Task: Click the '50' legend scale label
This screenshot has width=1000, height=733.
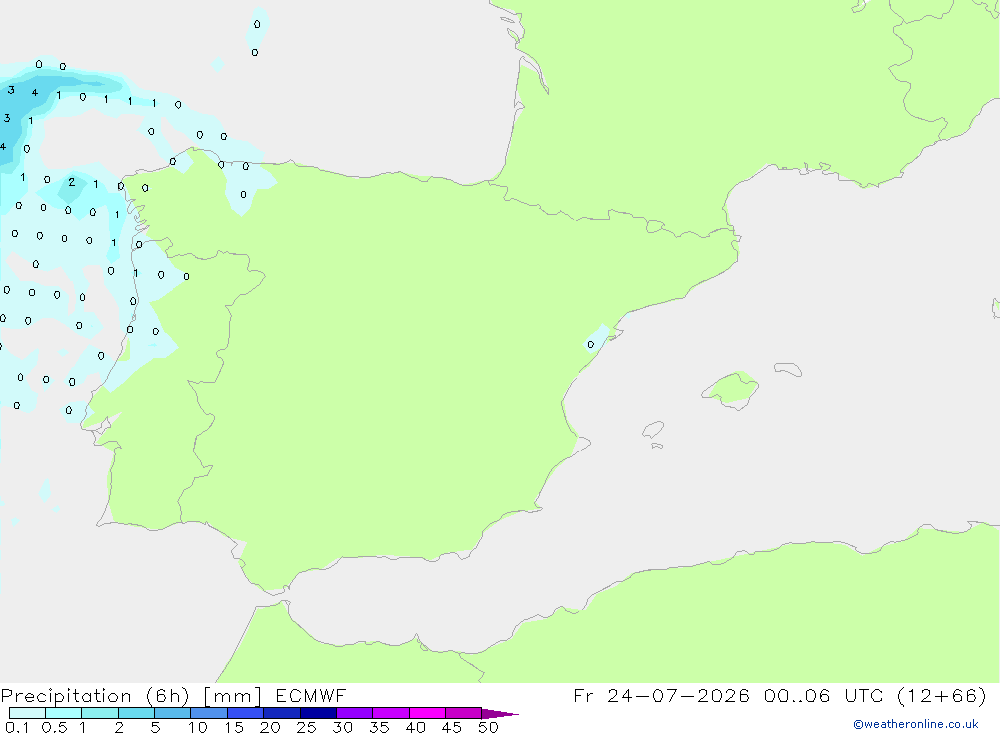Action: click(x=488, y=727)
